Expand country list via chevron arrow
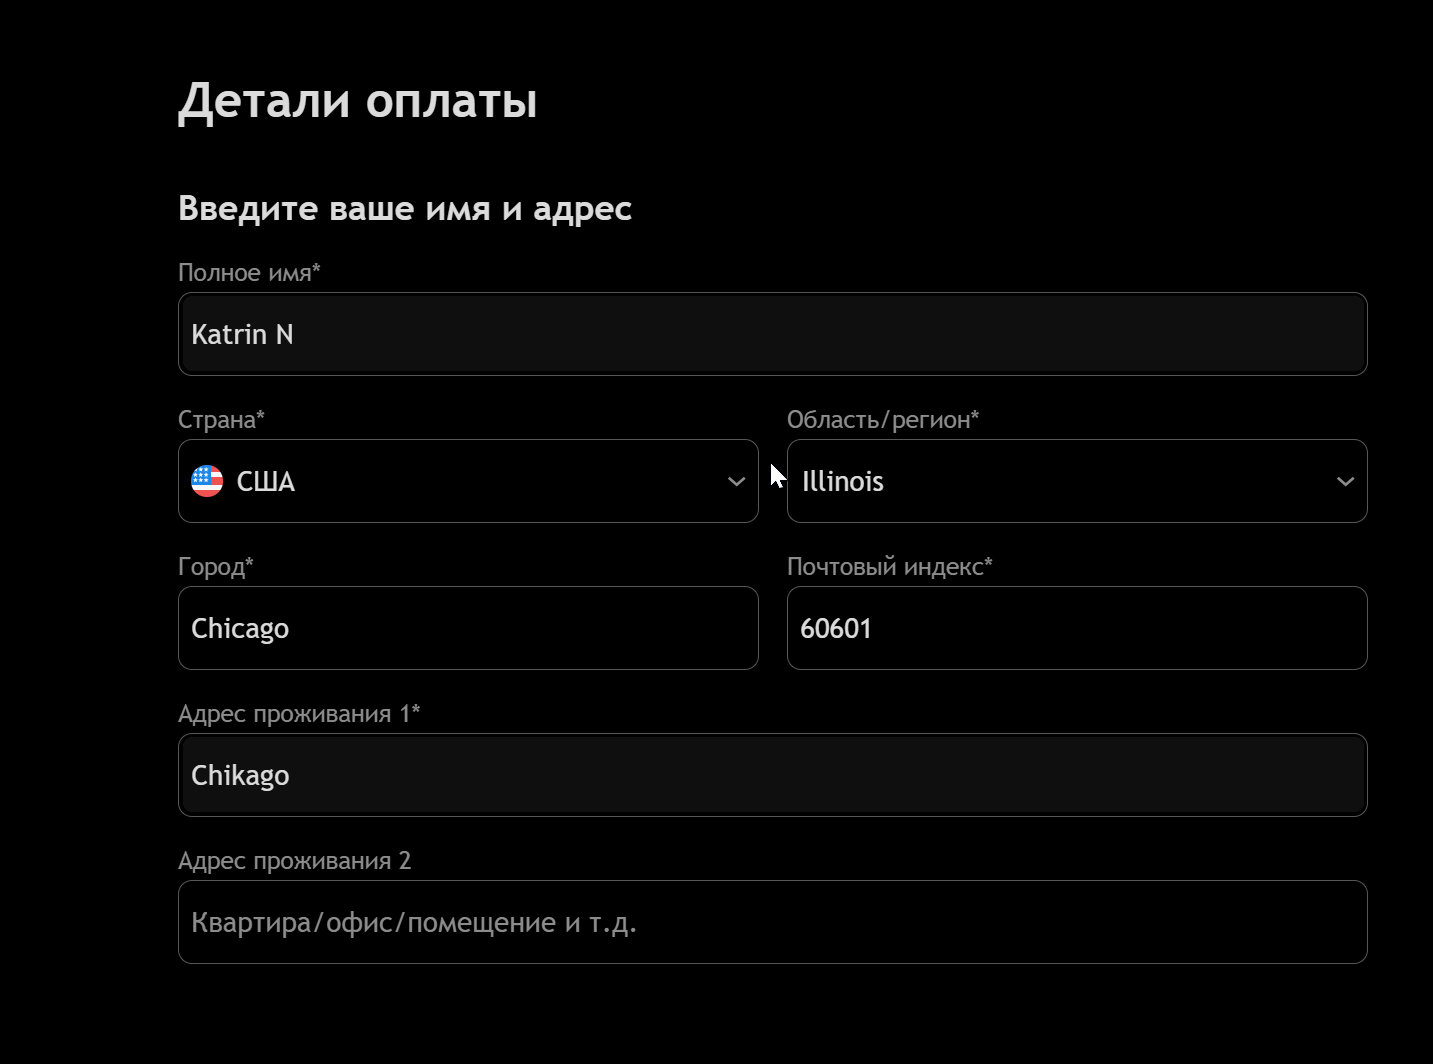The width and height of the screenshot is (1433, 1064). pos(737,482)
